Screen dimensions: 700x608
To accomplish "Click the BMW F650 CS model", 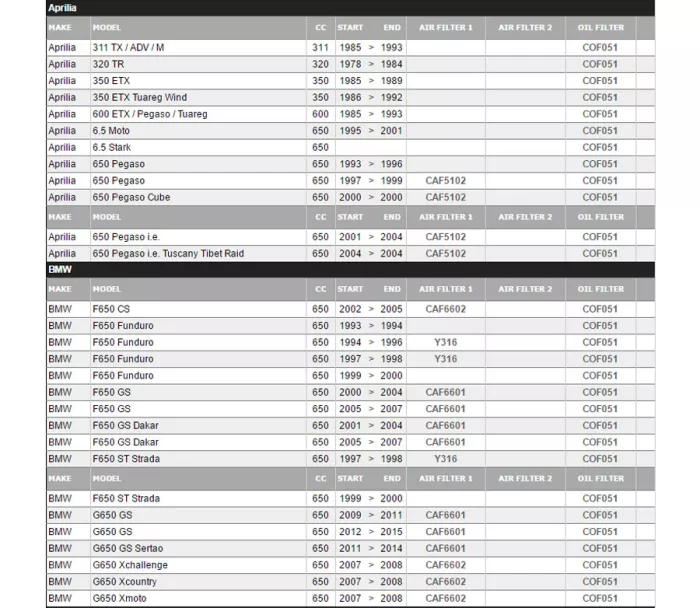I will [111, 309].
